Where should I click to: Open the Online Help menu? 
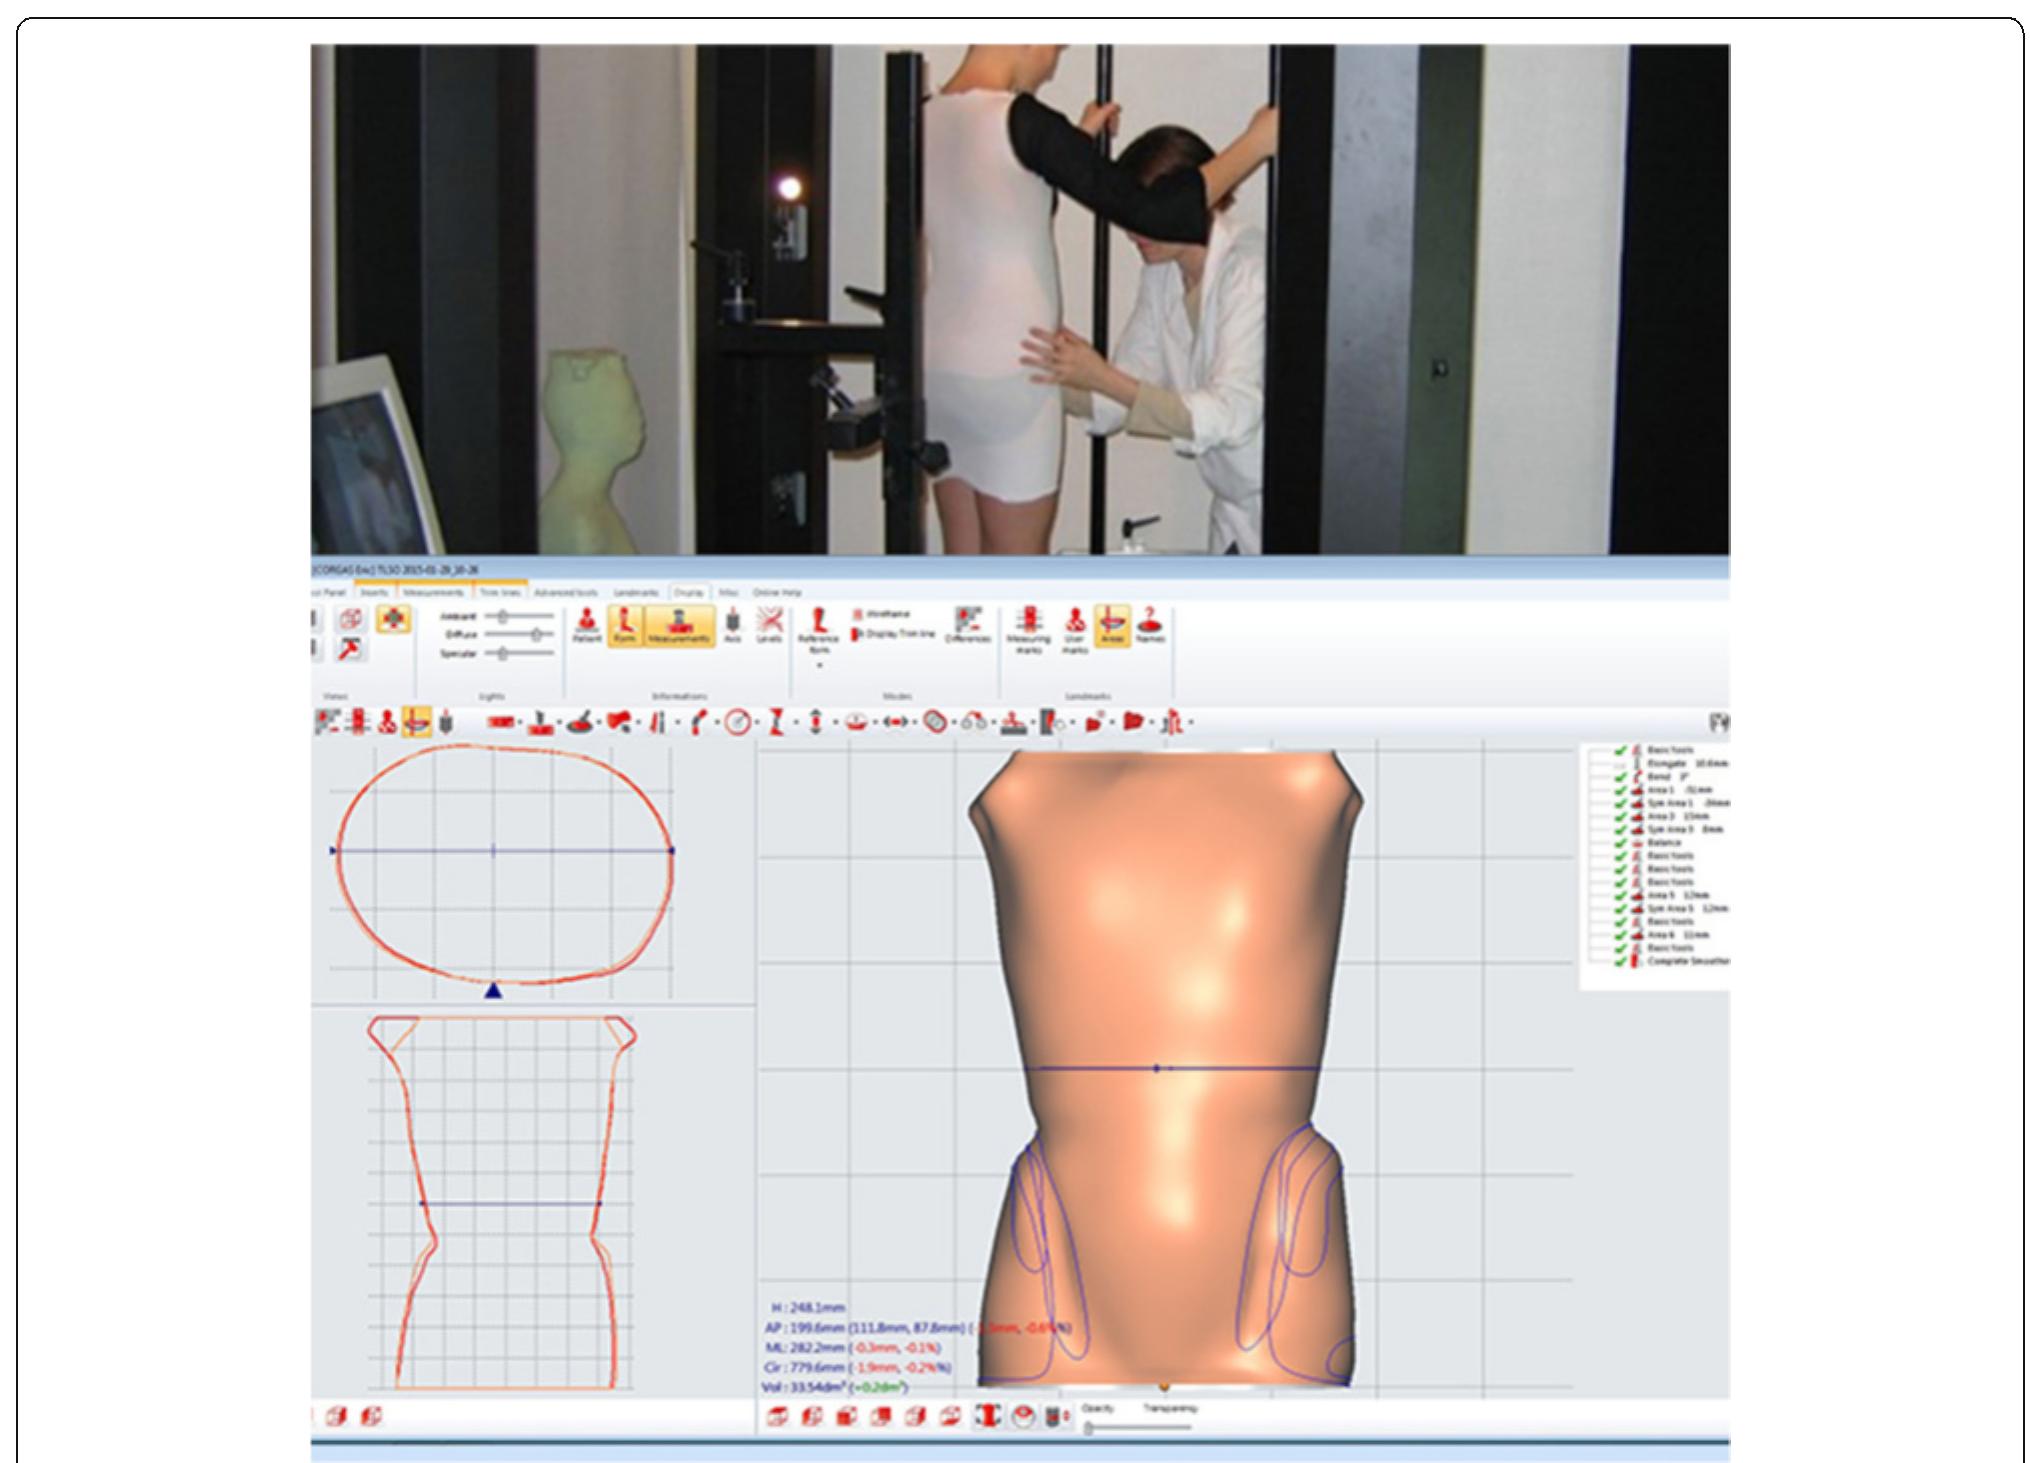tap(777, 593)
